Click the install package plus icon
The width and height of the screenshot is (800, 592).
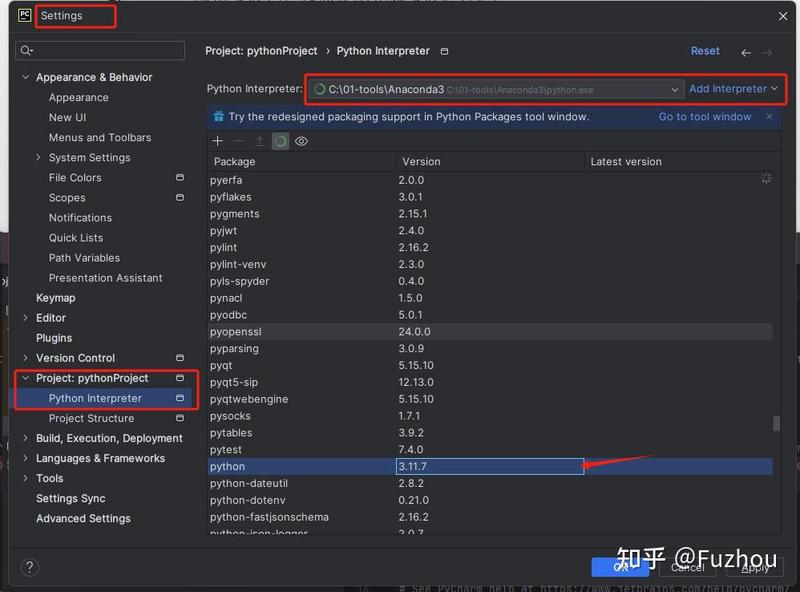point(218,141)
